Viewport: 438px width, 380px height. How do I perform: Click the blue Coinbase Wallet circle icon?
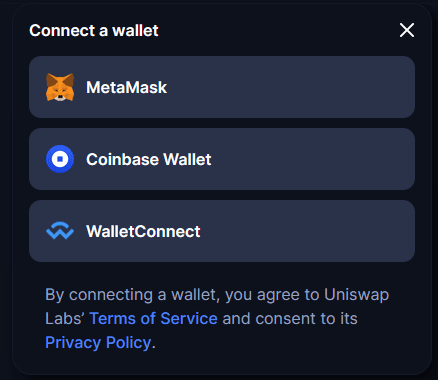click(x=60, y=159)
